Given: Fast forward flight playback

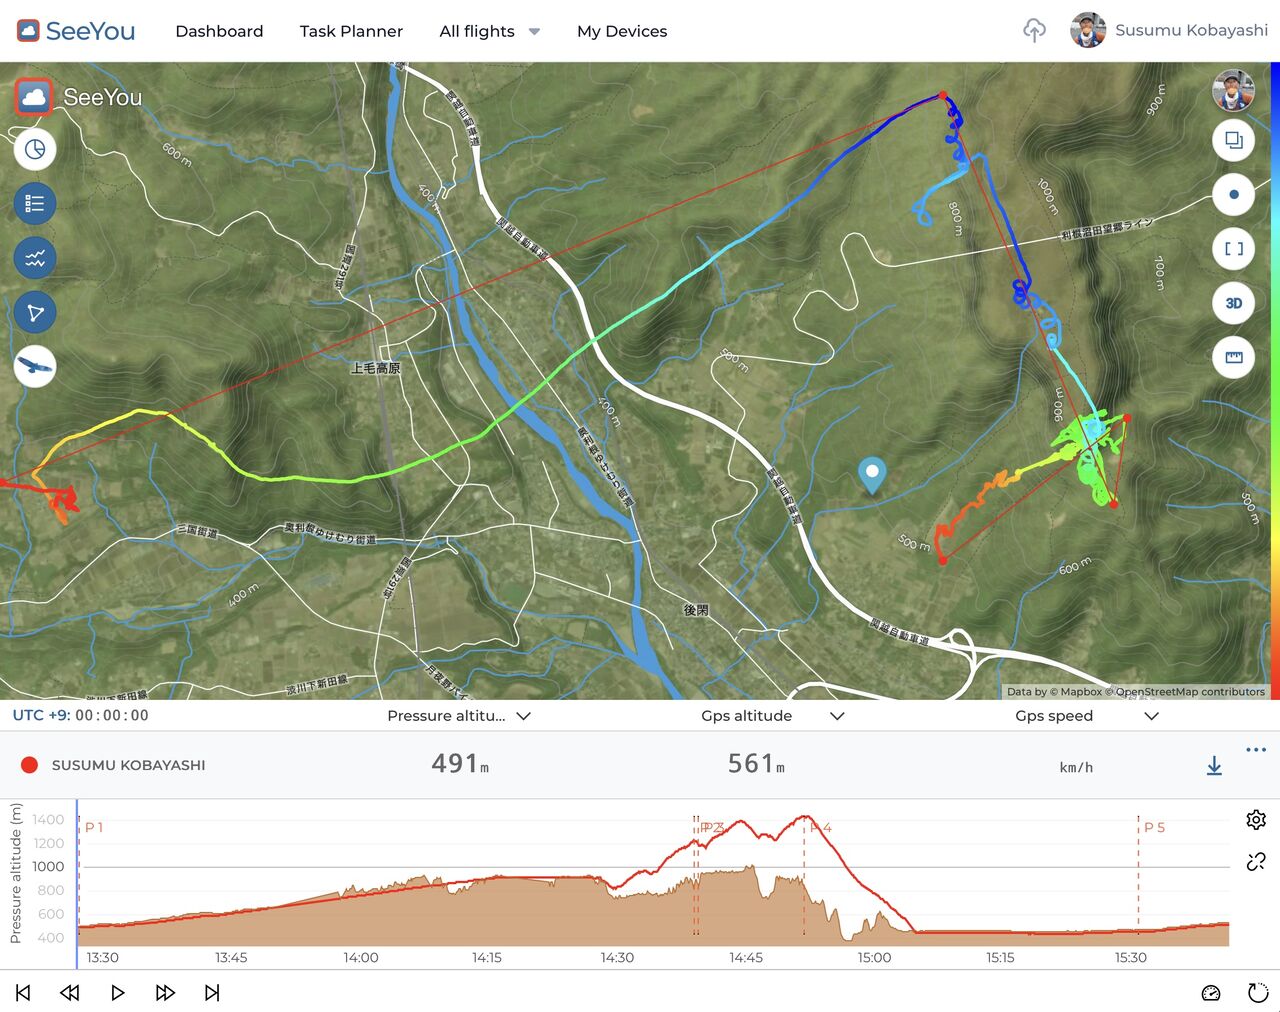Looking at the screenshot, I should (165, 992).
